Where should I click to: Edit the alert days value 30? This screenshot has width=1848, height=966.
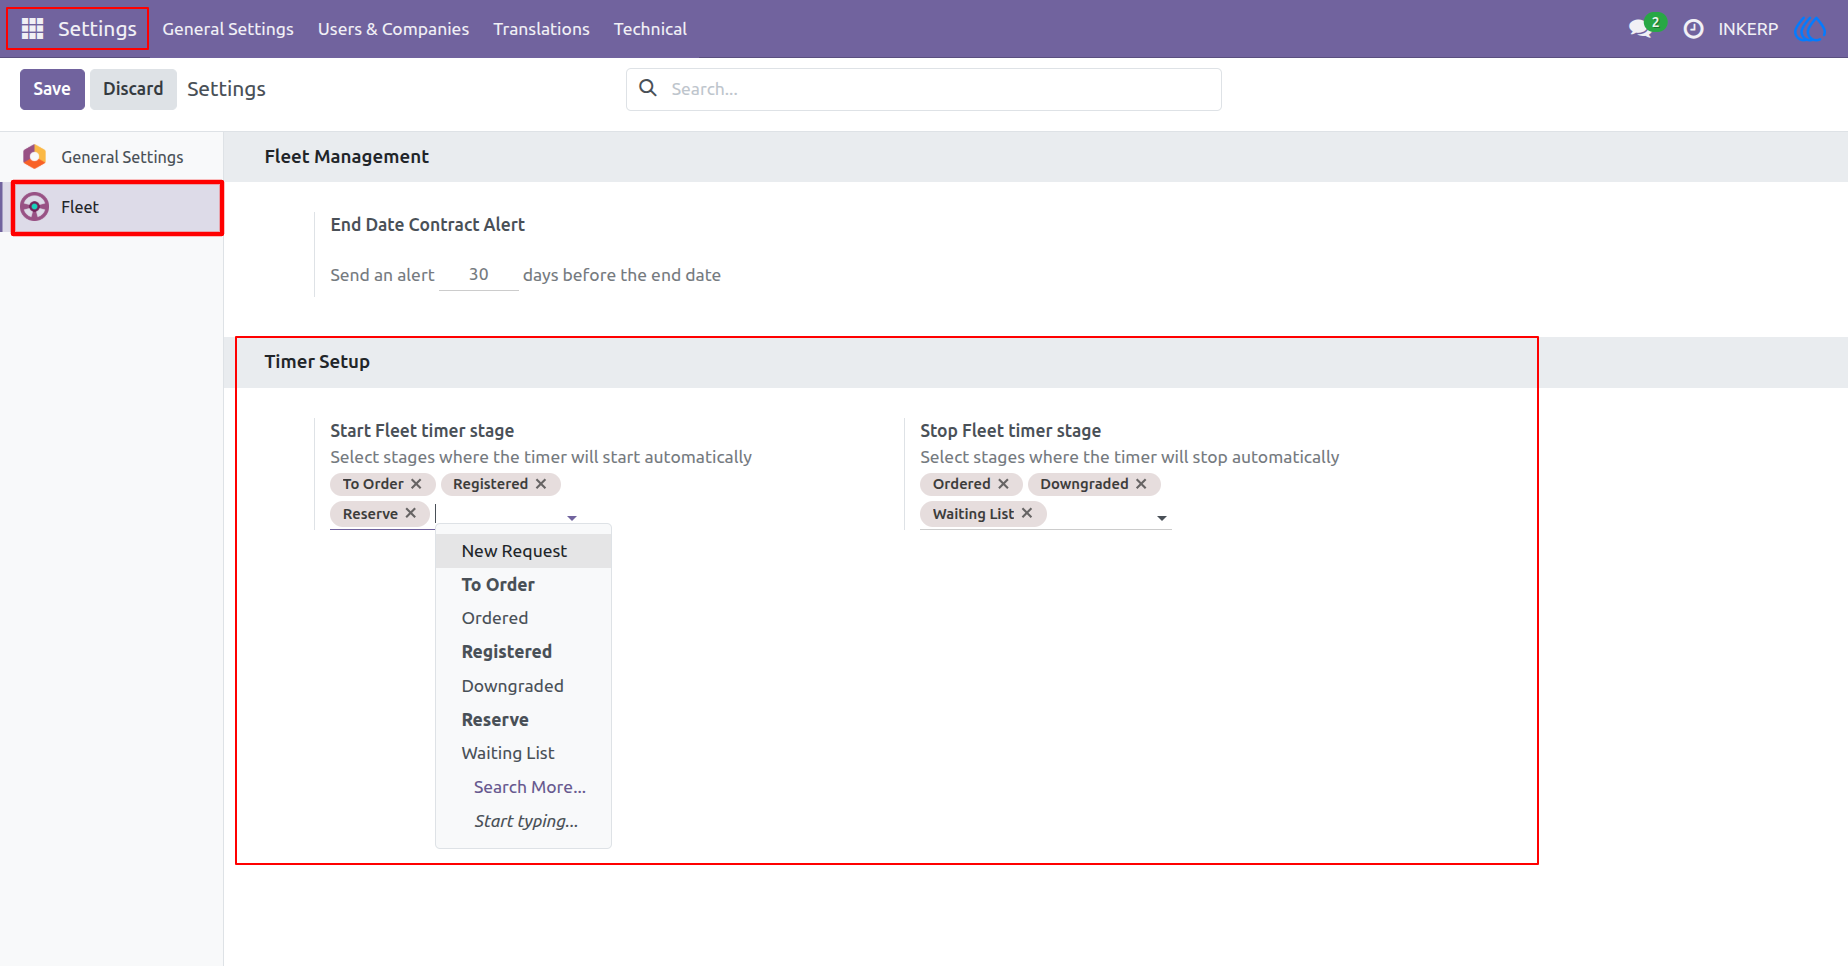point(479,274)
